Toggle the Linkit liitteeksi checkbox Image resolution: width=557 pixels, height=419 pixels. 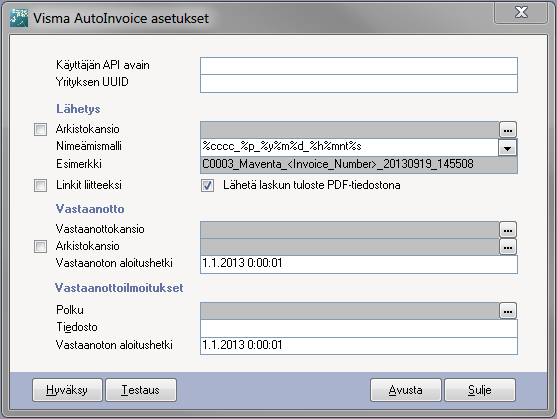point(40,185)
